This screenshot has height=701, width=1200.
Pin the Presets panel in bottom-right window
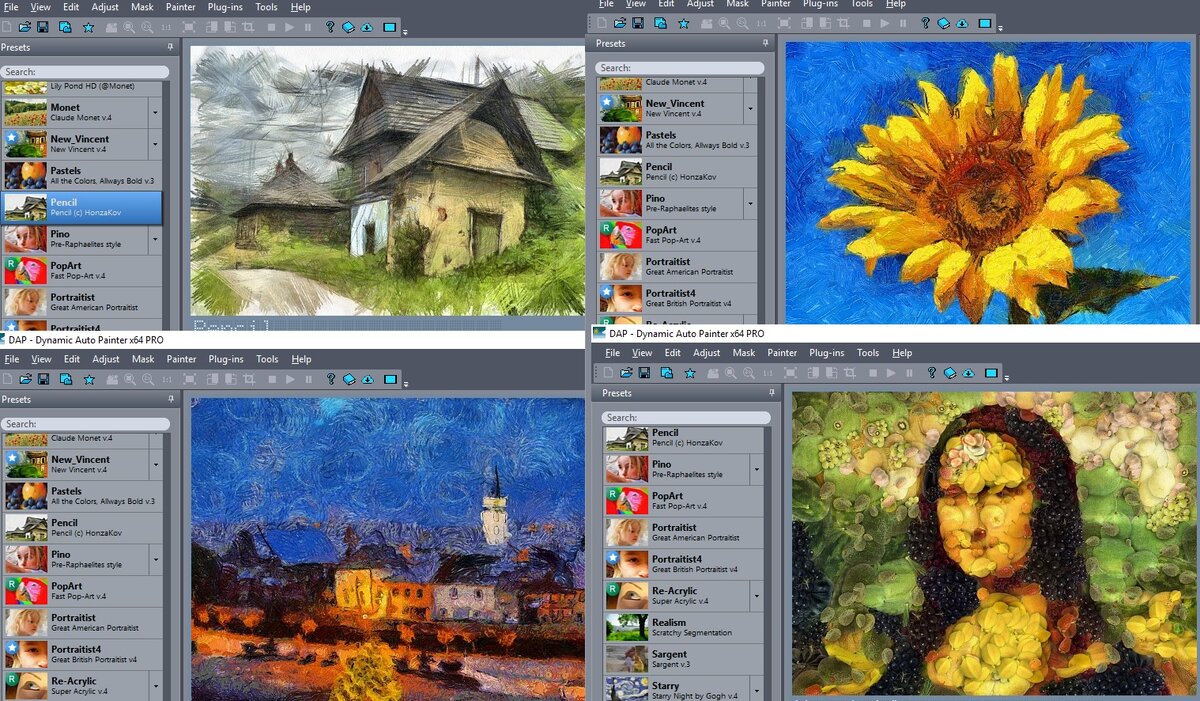pyautogui.click(x=772, y=393)
